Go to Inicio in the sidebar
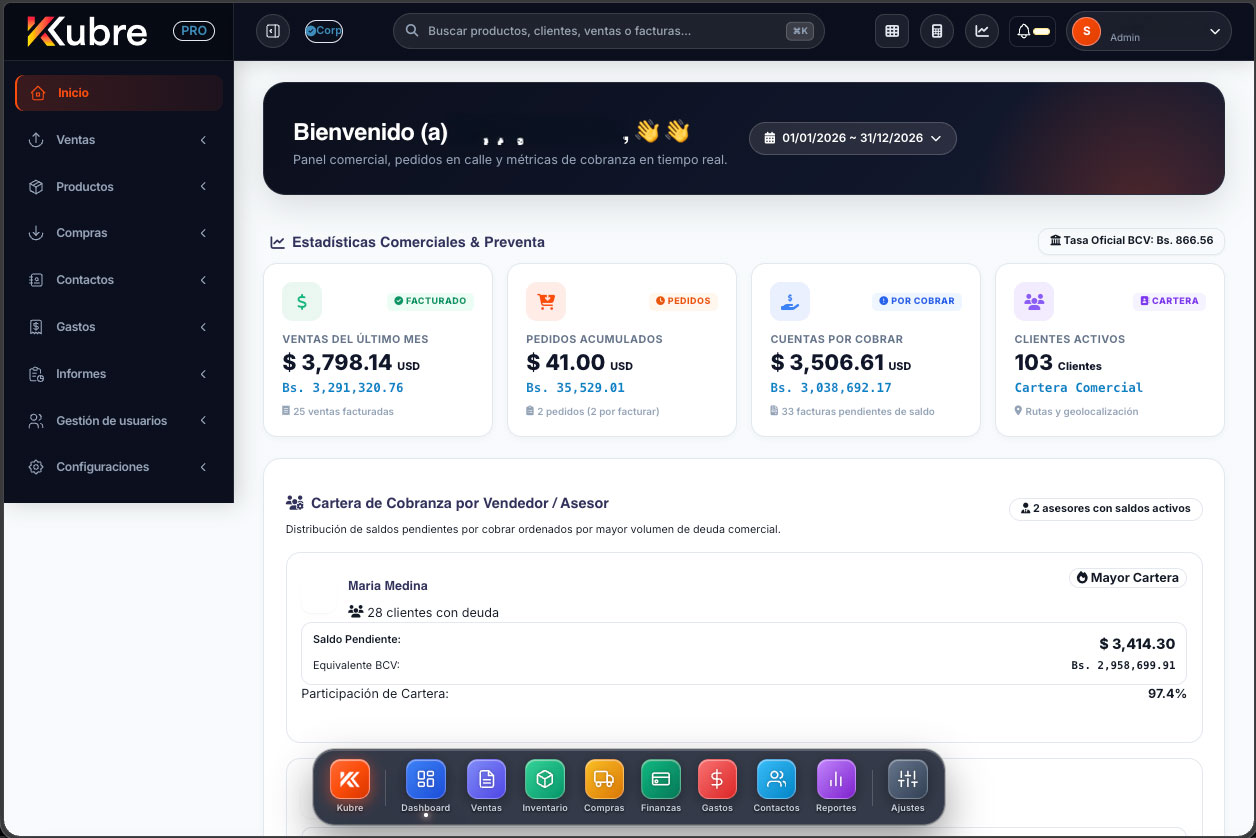The image size is (1256, 838). (x=119, y=93)
